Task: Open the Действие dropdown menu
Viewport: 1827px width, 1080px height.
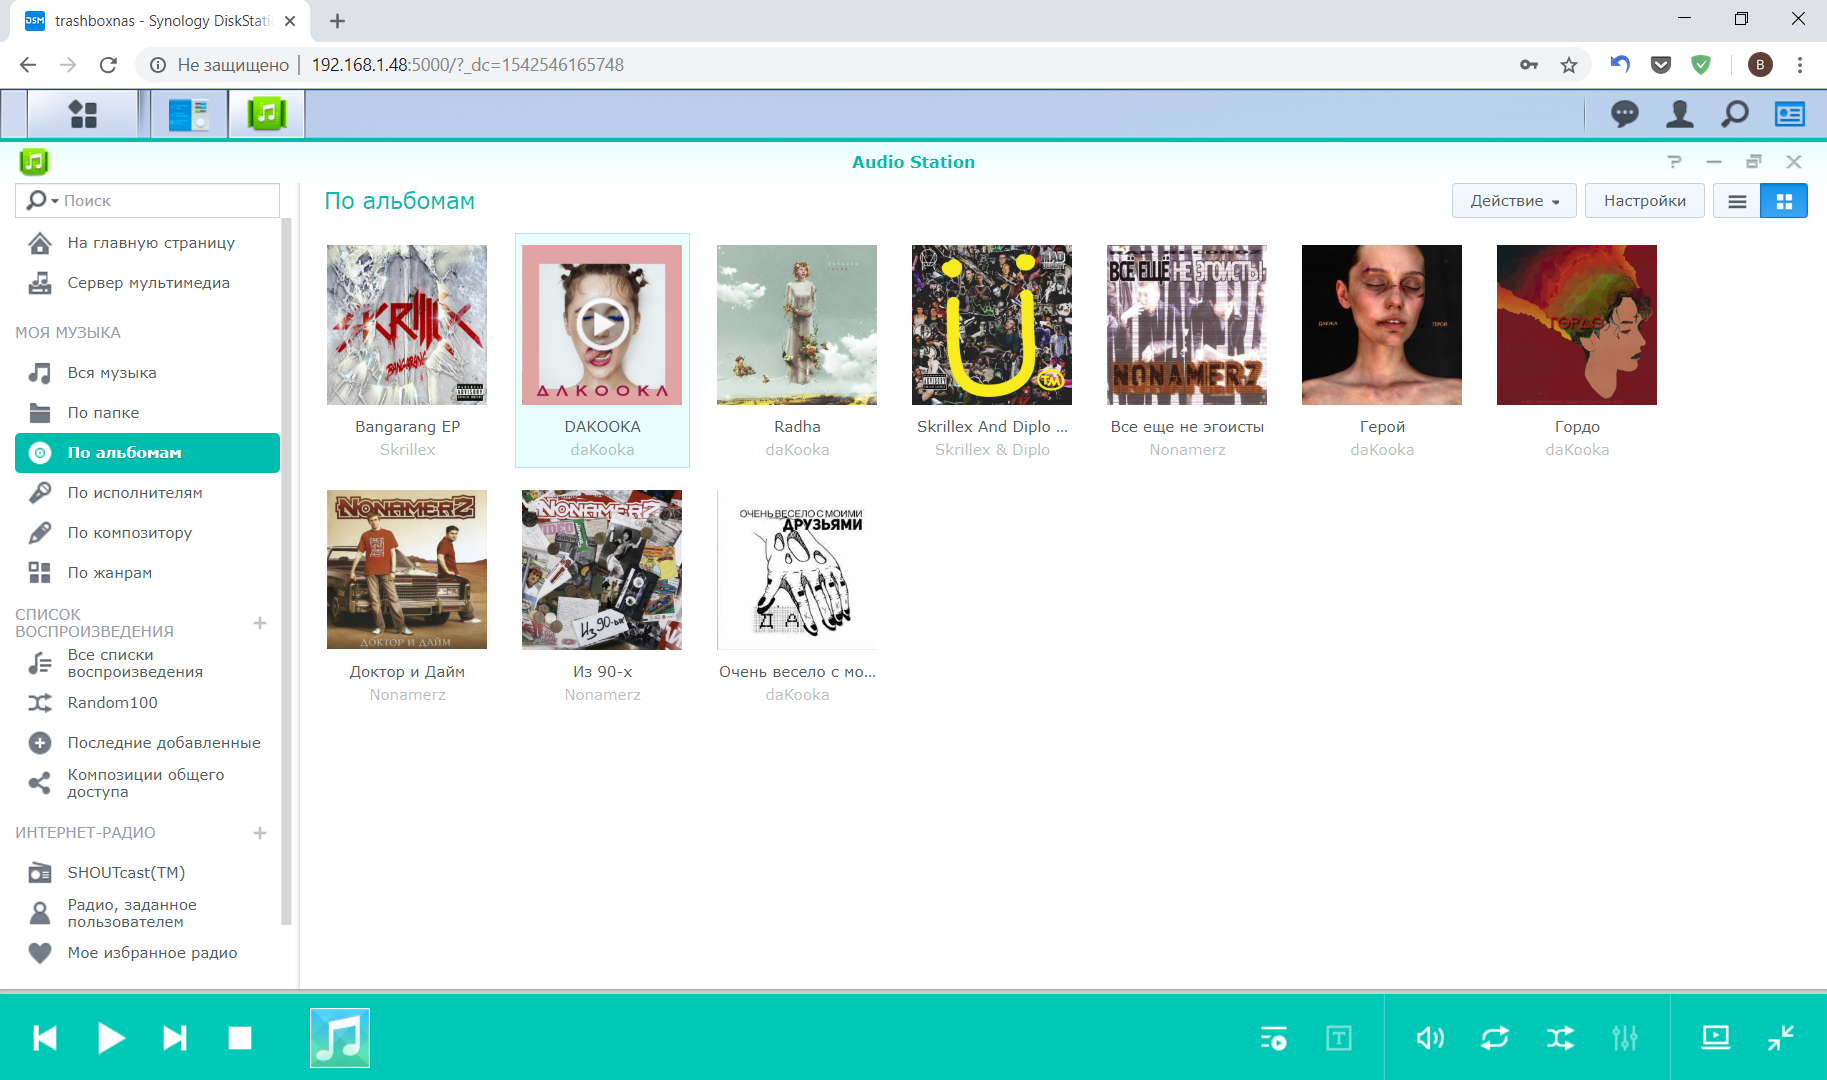Action: point(1514,201)
